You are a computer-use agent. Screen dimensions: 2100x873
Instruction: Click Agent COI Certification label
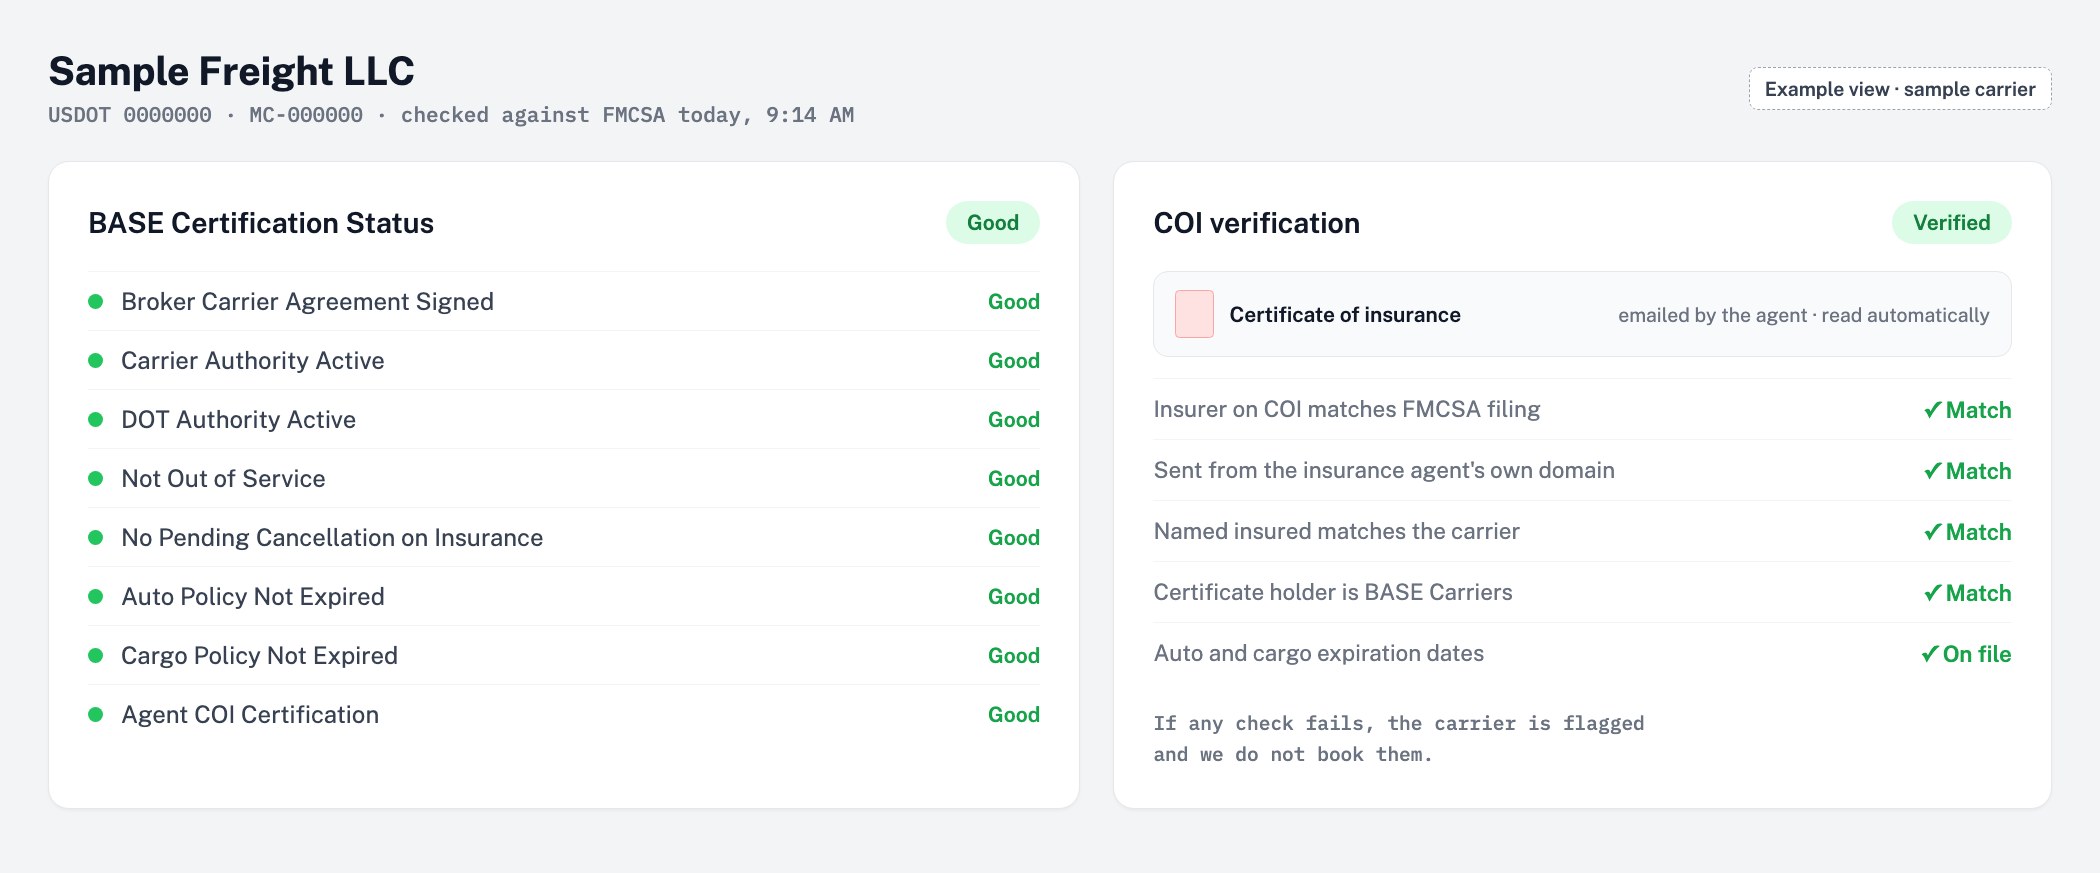click(250, 714)
